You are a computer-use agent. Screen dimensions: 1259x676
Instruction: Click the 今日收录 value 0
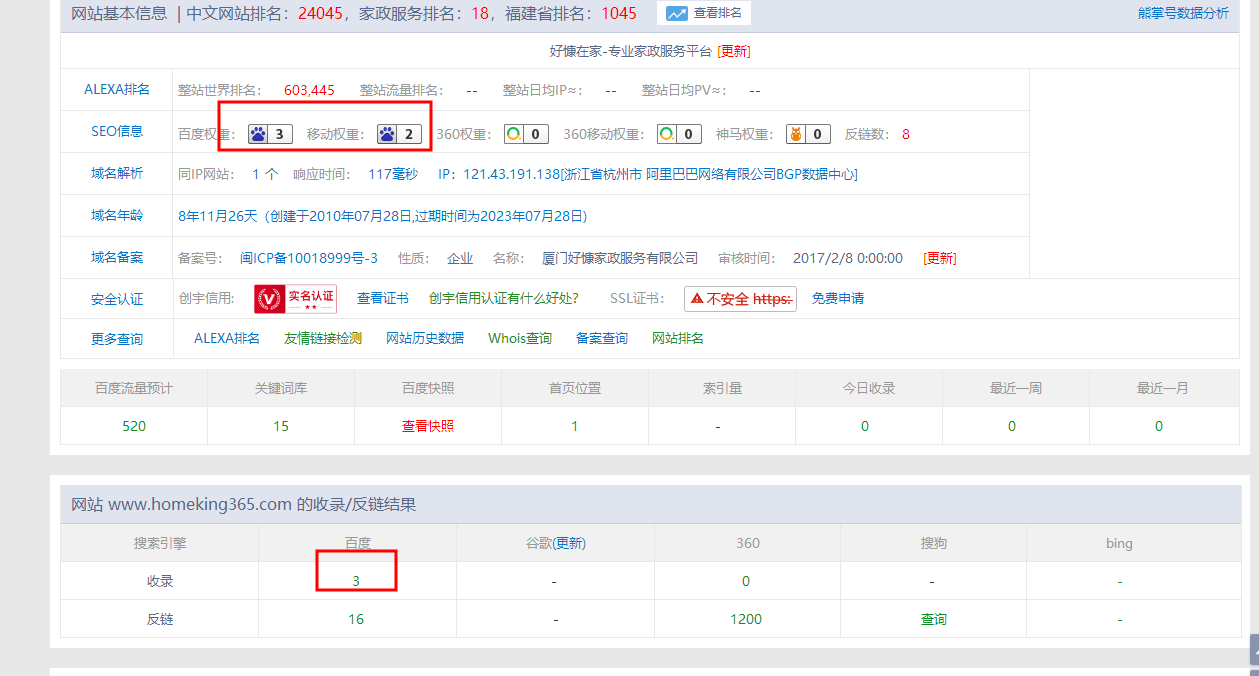(x=865, y=426)
